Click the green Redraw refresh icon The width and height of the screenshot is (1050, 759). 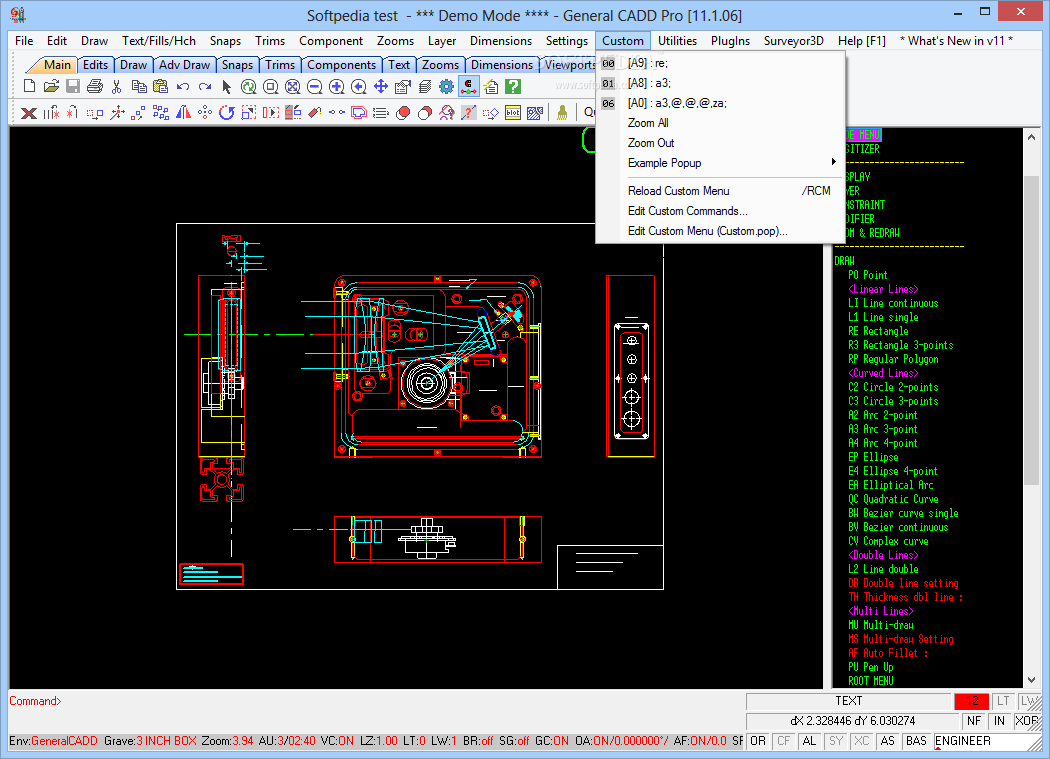(248, 86)
